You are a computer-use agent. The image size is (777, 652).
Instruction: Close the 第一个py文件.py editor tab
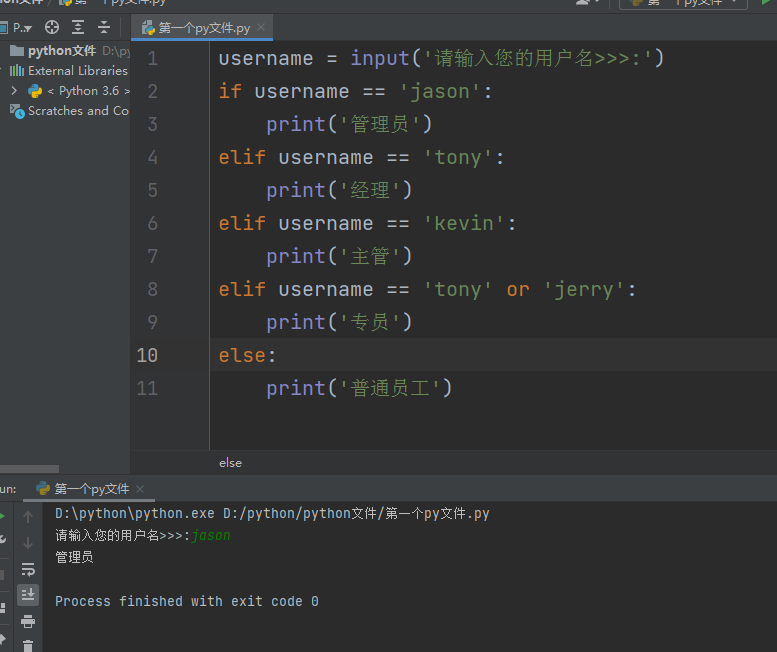click(261, 28)
